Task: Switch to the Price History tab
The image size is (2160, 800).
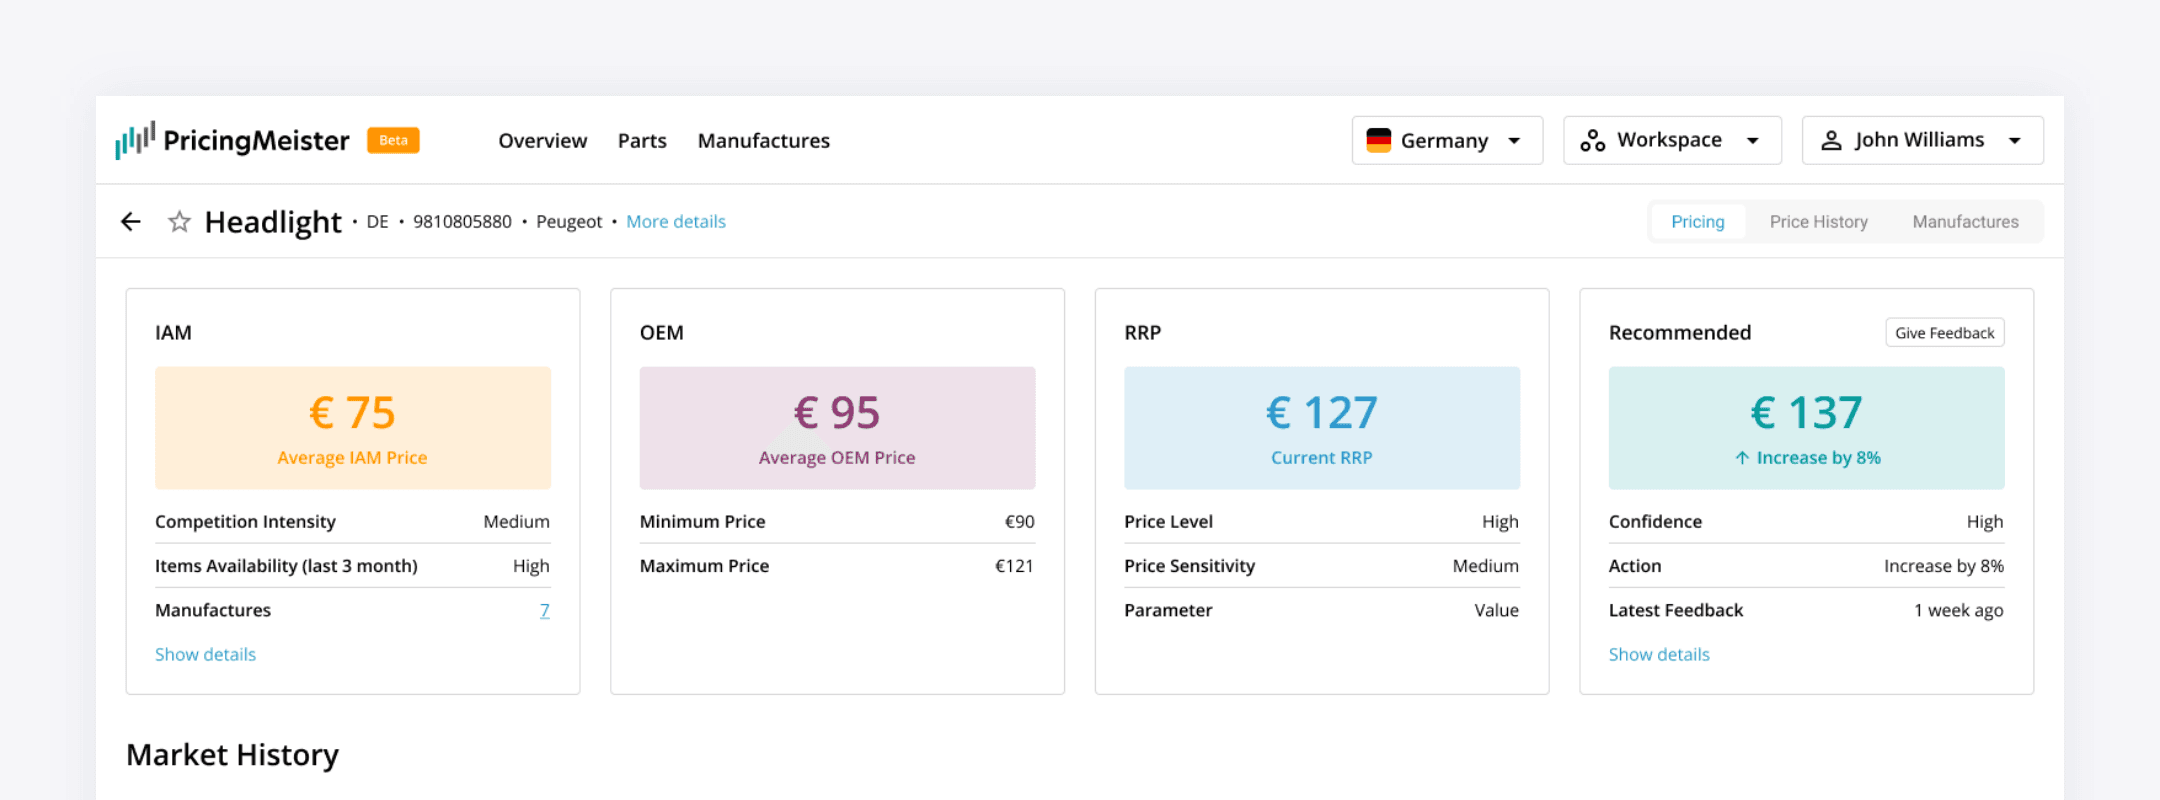Action: (x=1819, y=221)
